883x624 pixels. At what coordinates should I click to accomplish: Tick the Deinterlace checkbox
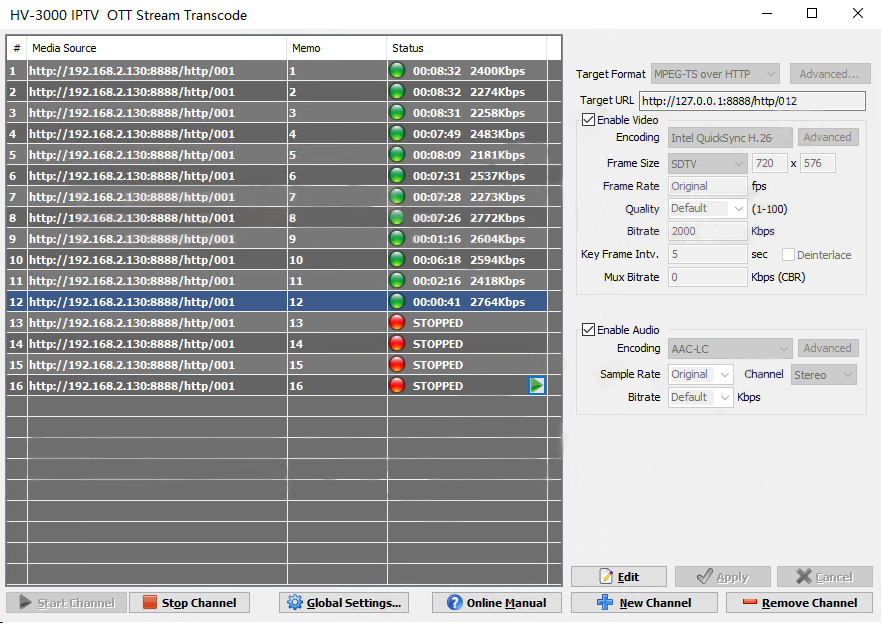click(x=788, y=255)
